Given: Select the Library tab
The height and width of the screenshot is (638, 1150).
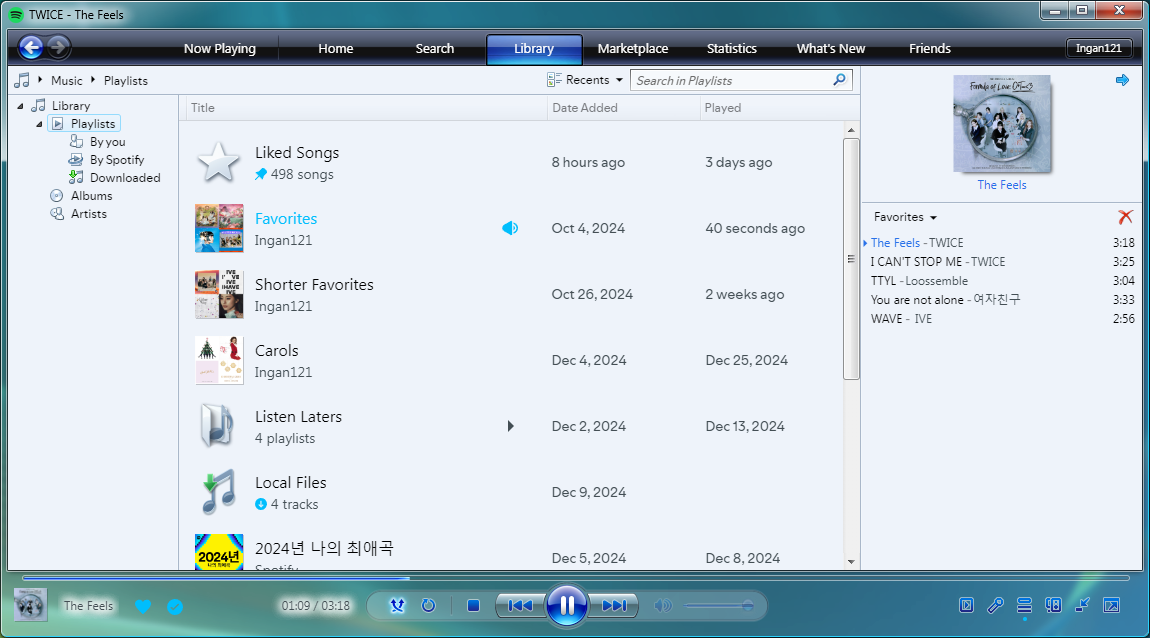Looking at the screenshot, I should (534, 49).
